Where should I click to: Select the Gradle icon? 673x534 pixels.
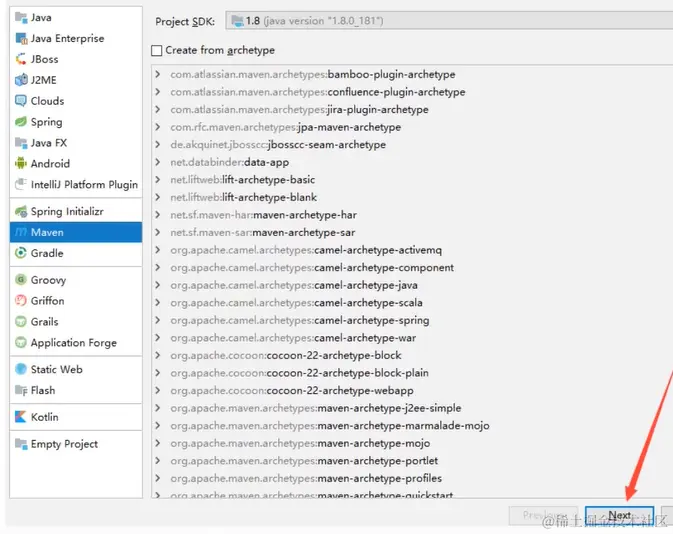[21, 253]
